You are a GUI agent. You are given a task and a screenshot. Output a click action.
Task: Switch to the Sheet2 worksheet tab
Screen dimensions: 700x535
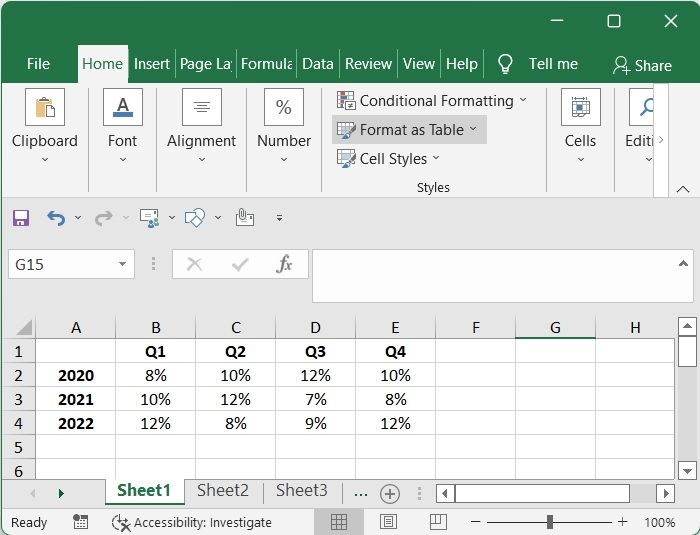coord(222,490)
